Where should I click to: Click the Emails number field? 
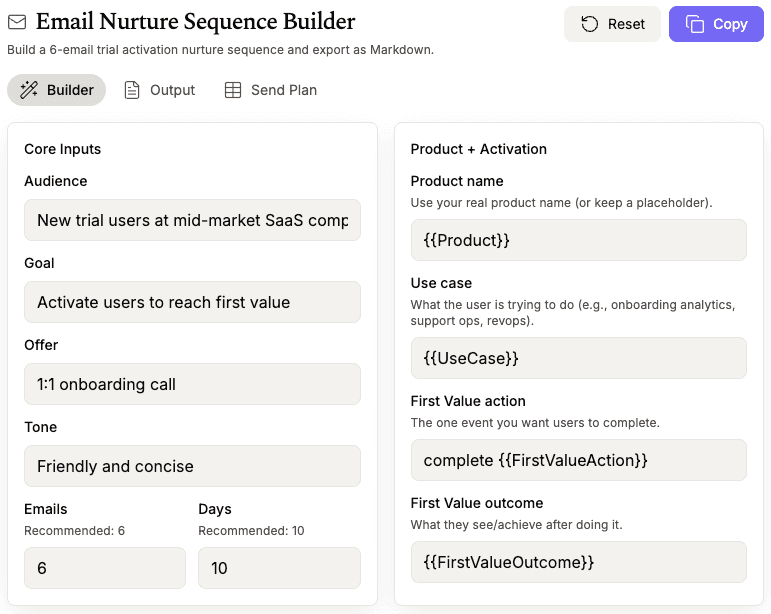(105, 568)
